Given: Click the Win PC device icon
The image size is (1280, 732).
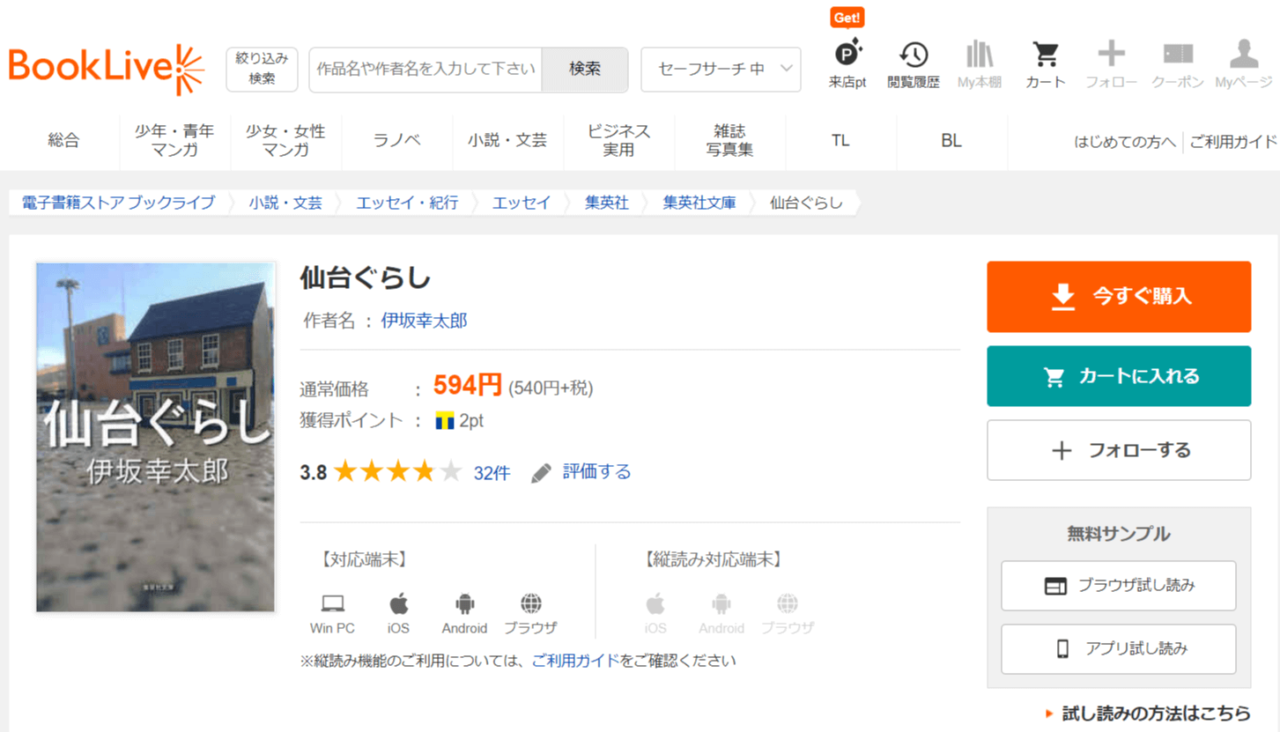Looking at the screenshot, I should (333, 604).
